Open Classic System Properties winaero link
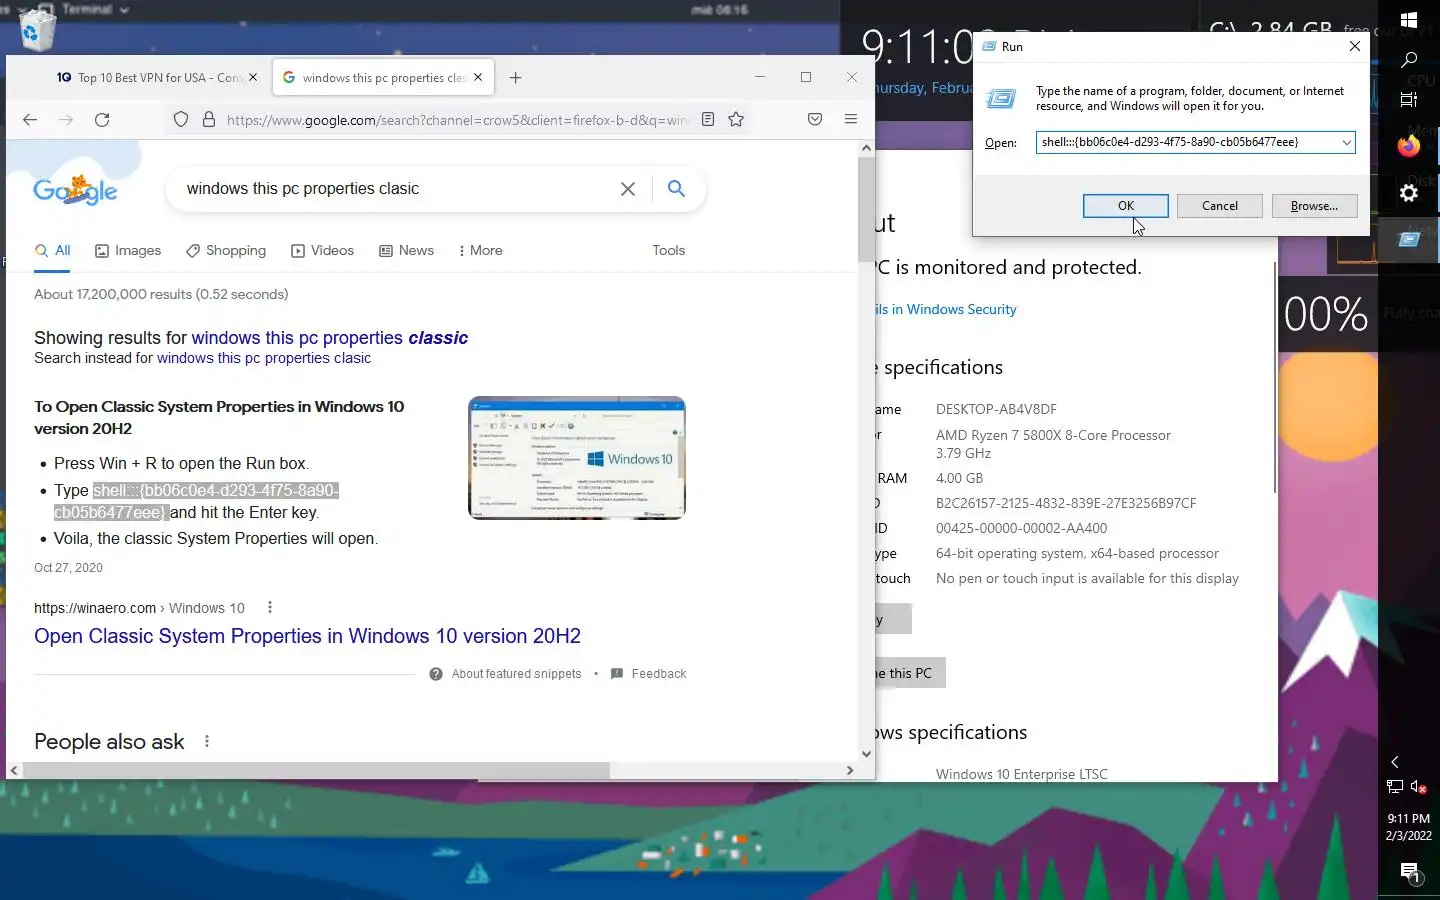Screen dimensions: 1440x900 click(307, 636)
